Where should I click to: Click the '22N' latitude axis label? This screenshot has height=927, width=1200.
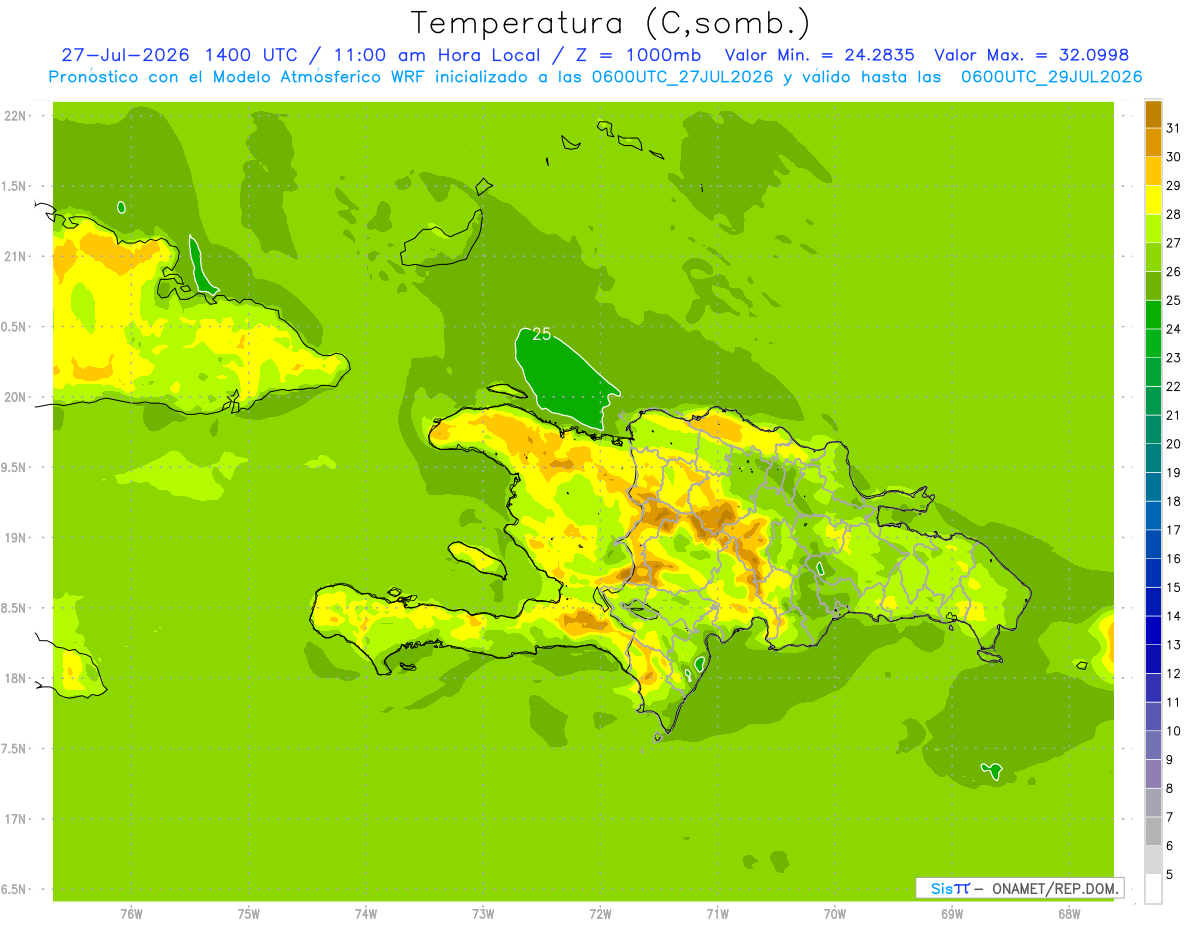[x=17, y=116]
